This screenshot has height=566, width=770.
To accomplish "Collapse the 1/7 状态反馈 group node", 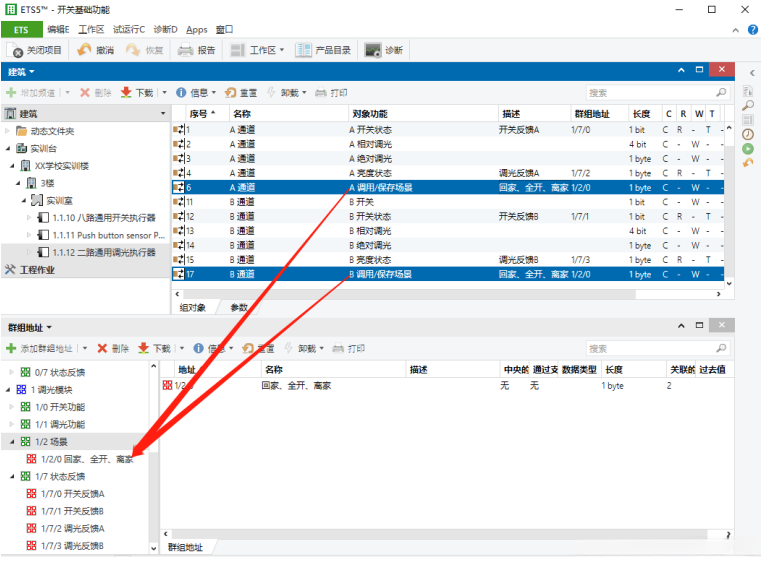I will click(x=12, y=476).
